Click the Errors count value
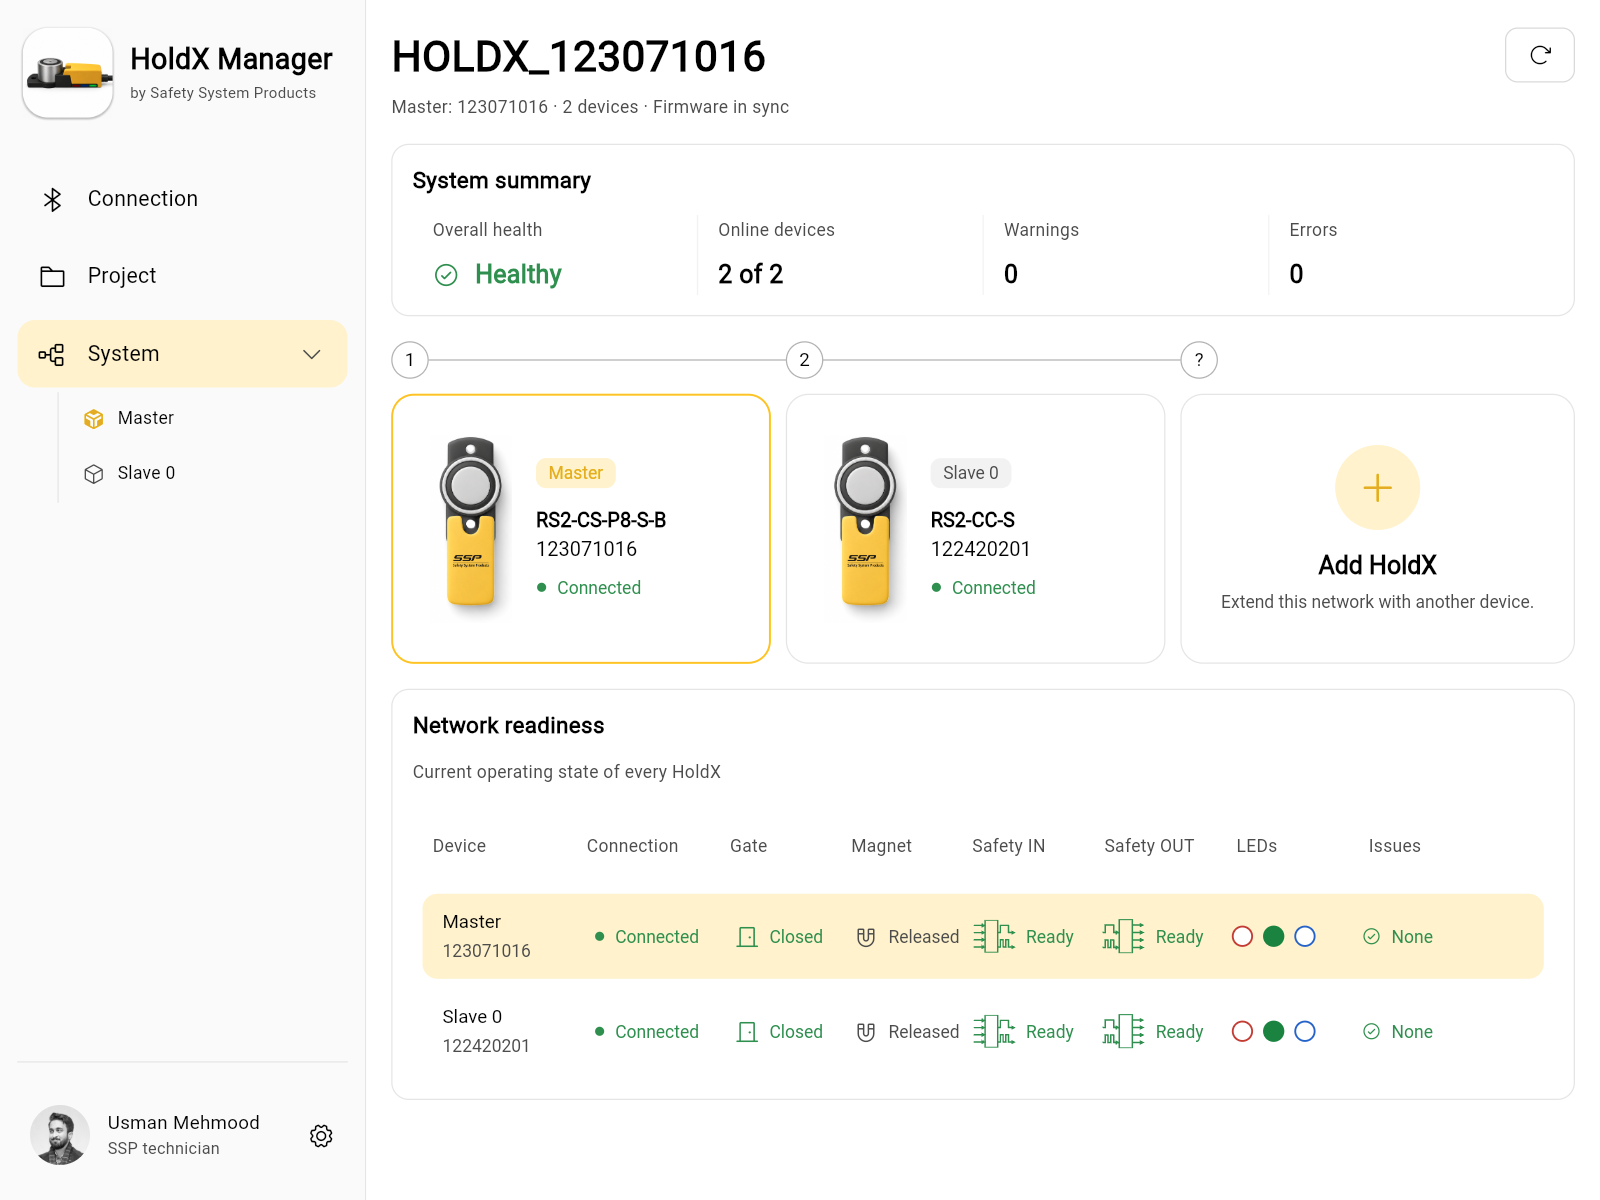 [1296, 275]
